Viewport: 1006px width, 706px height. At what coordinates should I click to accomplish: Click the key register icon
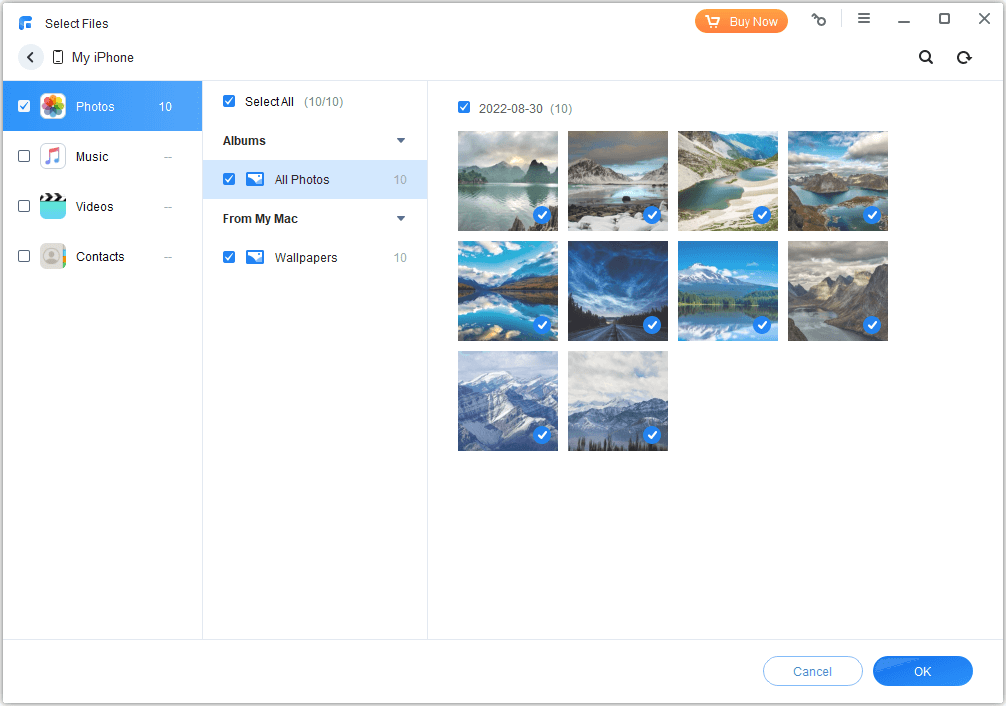click(819, 19)
